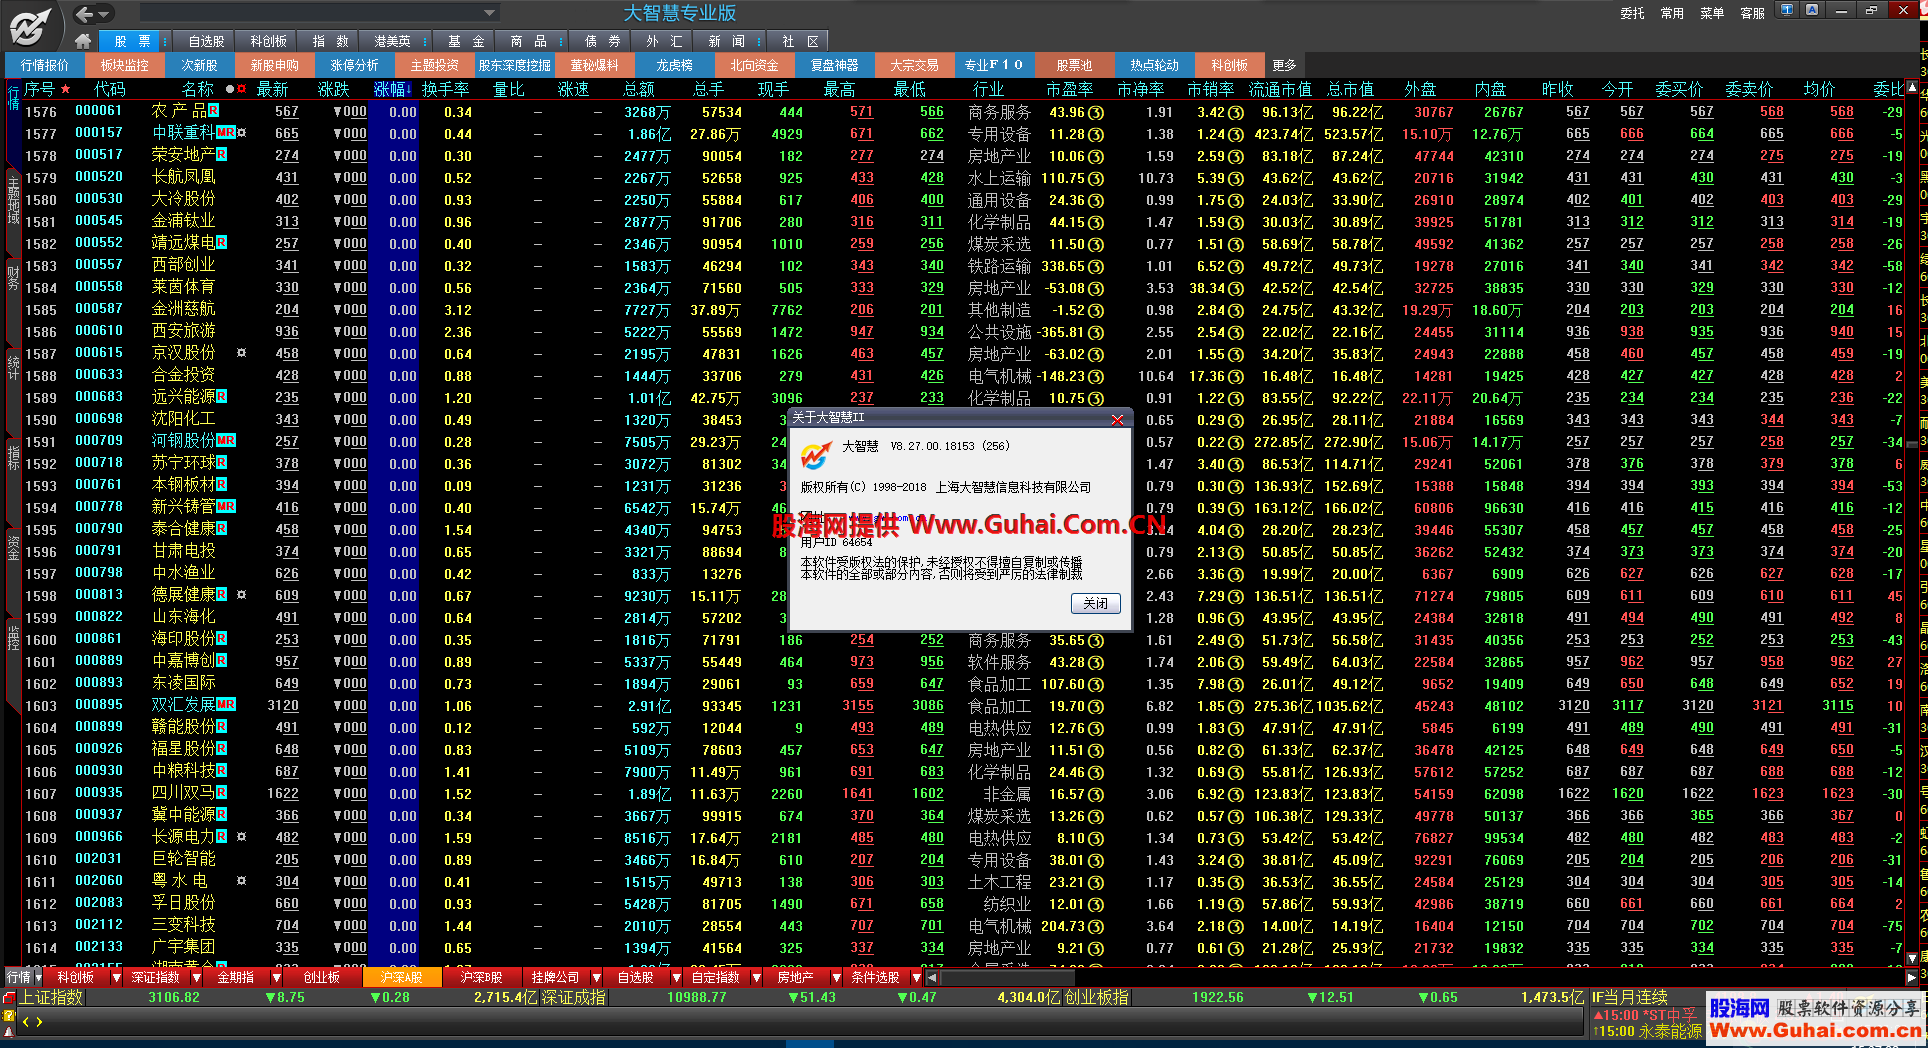Viewport: 1928px width, 1048px height.
Task: Click the R badge next to 中粮科技
Action: tap(221, 771)
